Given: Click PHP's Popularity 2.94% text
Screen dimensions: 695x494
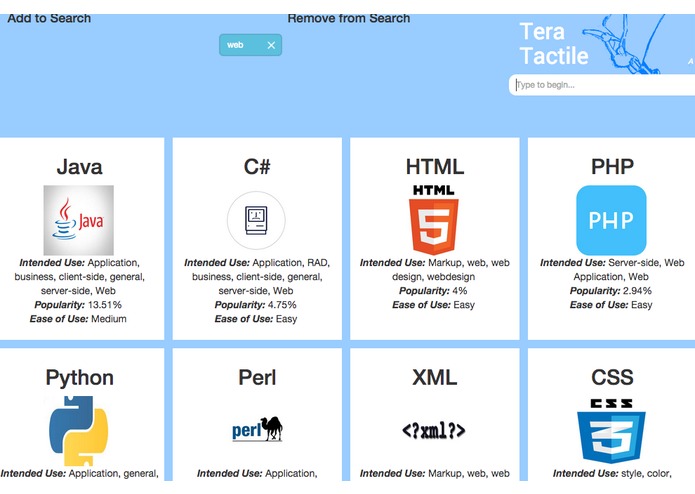Looking at the screenshot, I should pos(611,291).
